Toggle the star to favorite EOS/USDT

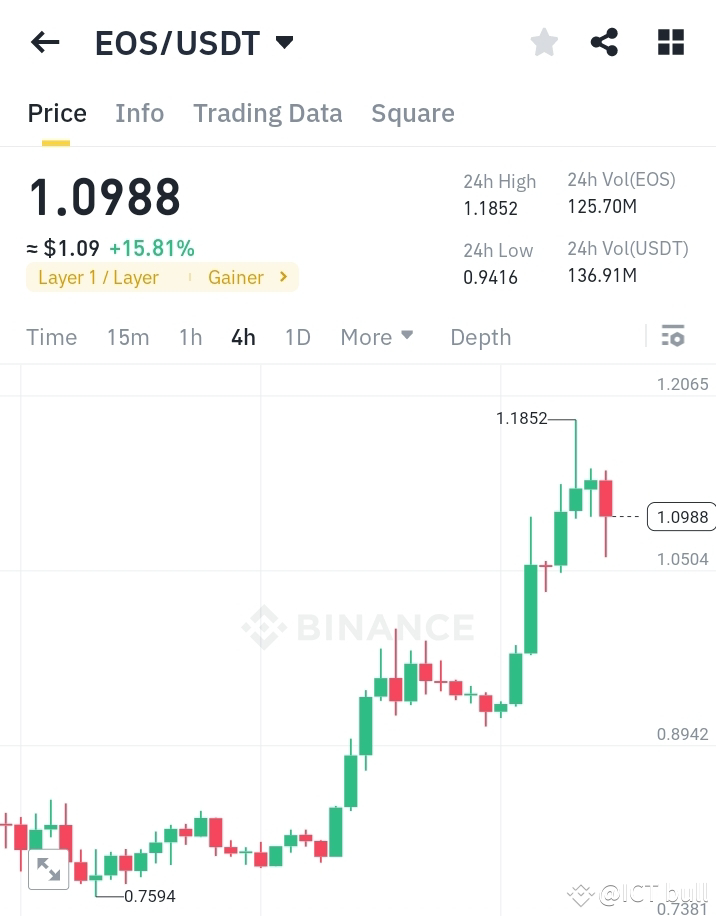(543, 41)
